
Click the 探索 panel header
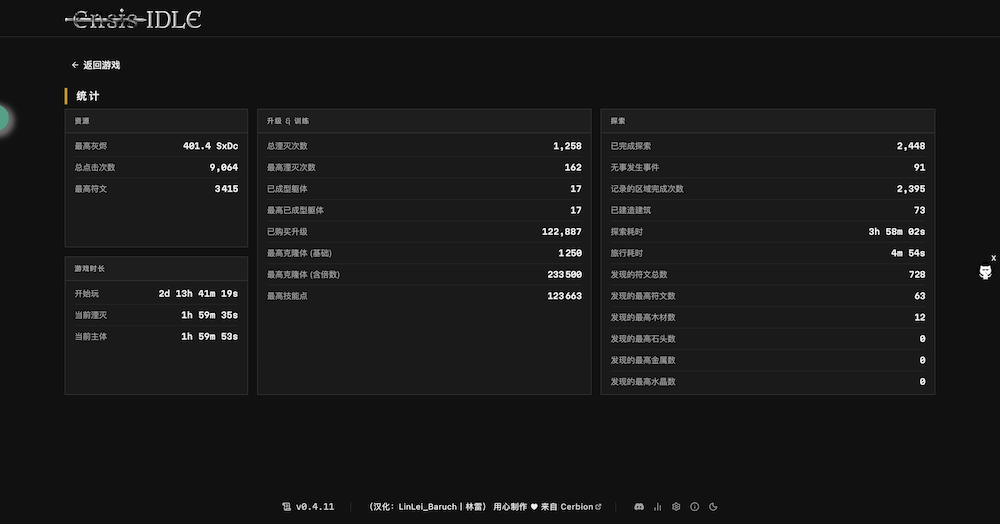[x=767, y=120]
